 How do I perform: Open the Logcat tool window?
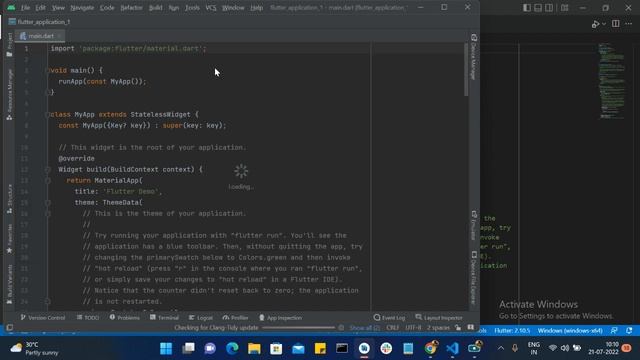[201, 318]
